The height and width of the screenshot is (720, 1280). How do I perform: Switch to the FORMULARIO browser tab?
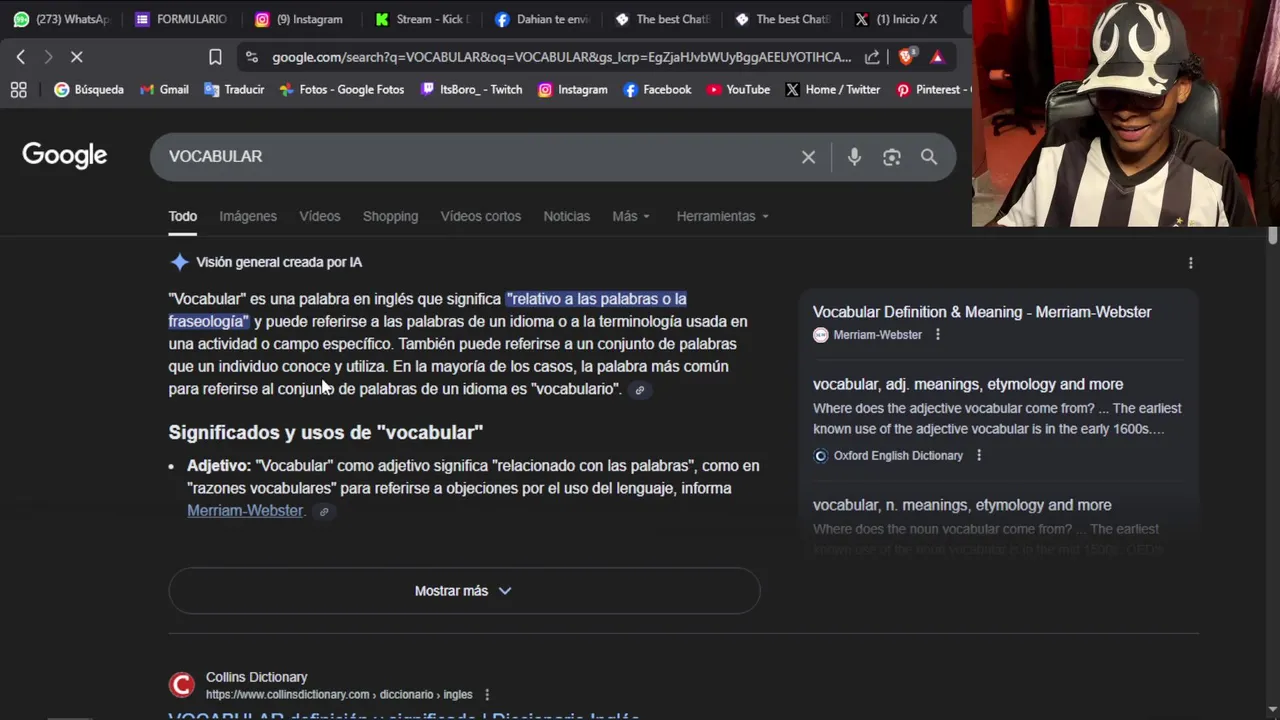coord(182,19)
